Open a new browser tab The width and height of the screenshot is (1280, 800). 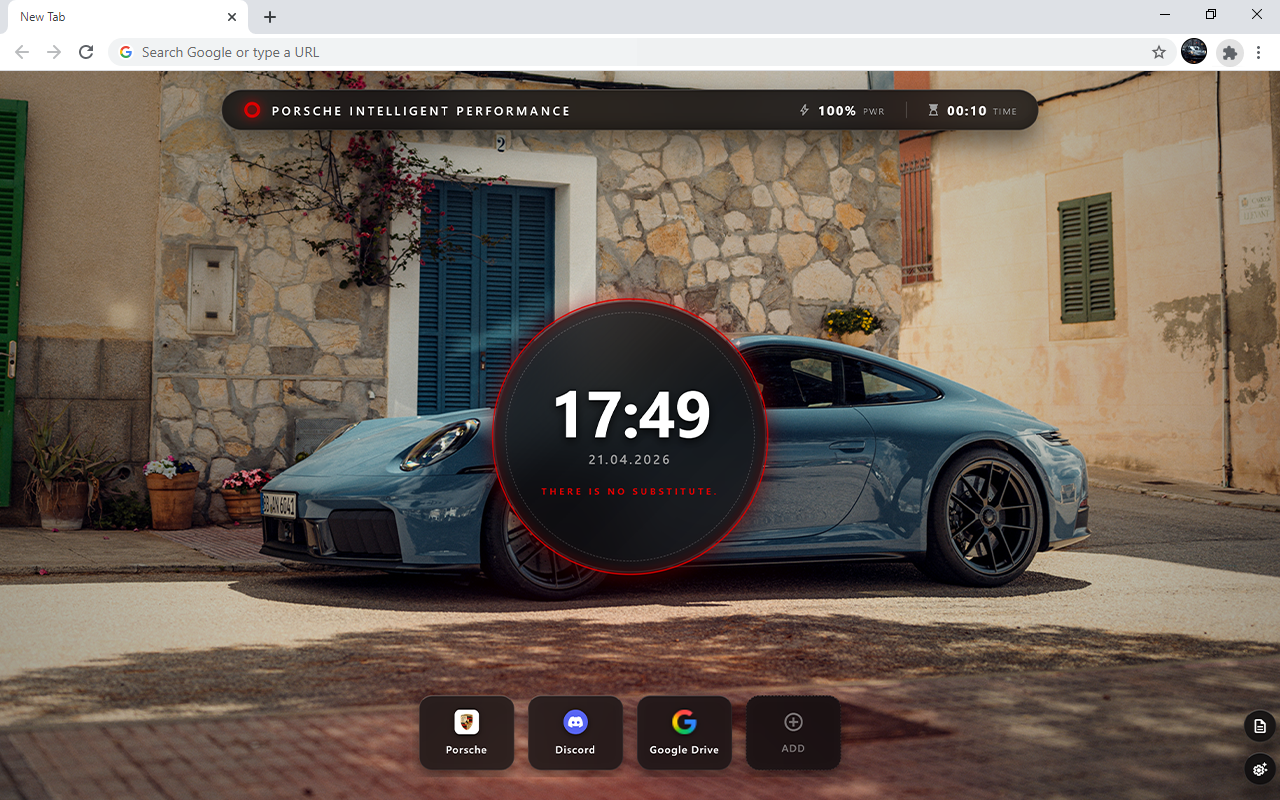[x=270, y=17]
